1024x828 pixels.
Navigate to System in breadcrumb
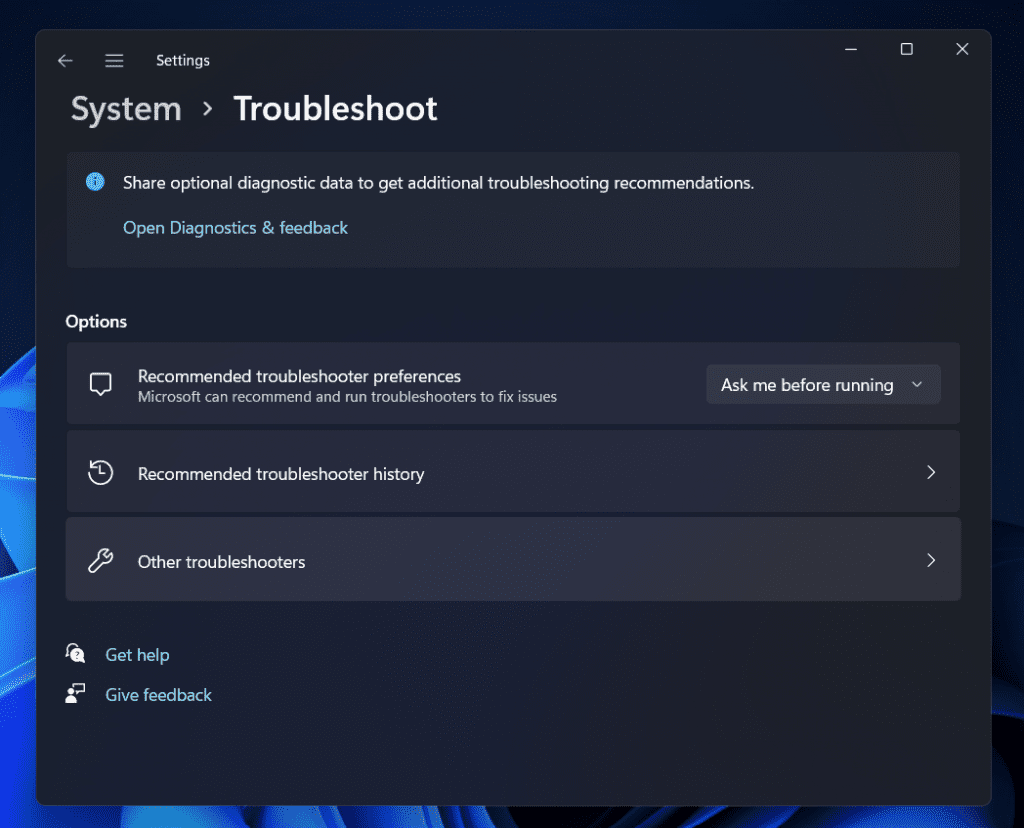coord(126,108)
